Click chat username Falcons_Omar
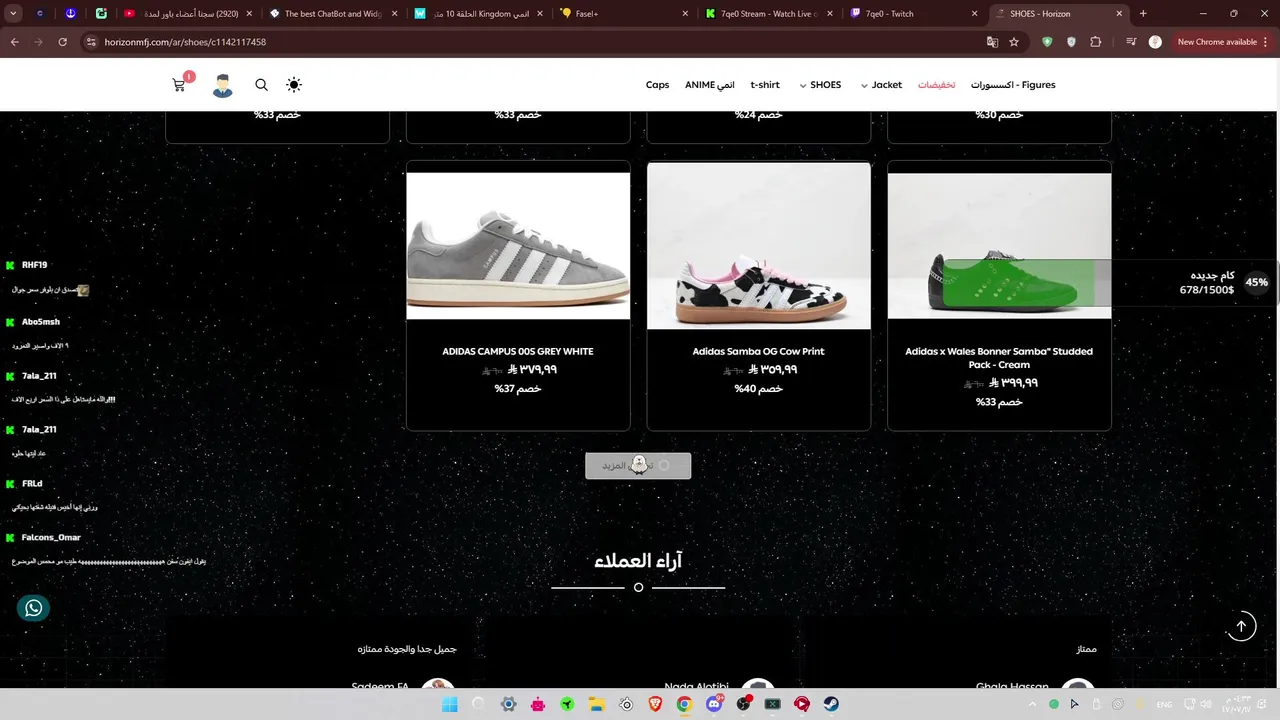 51,538
